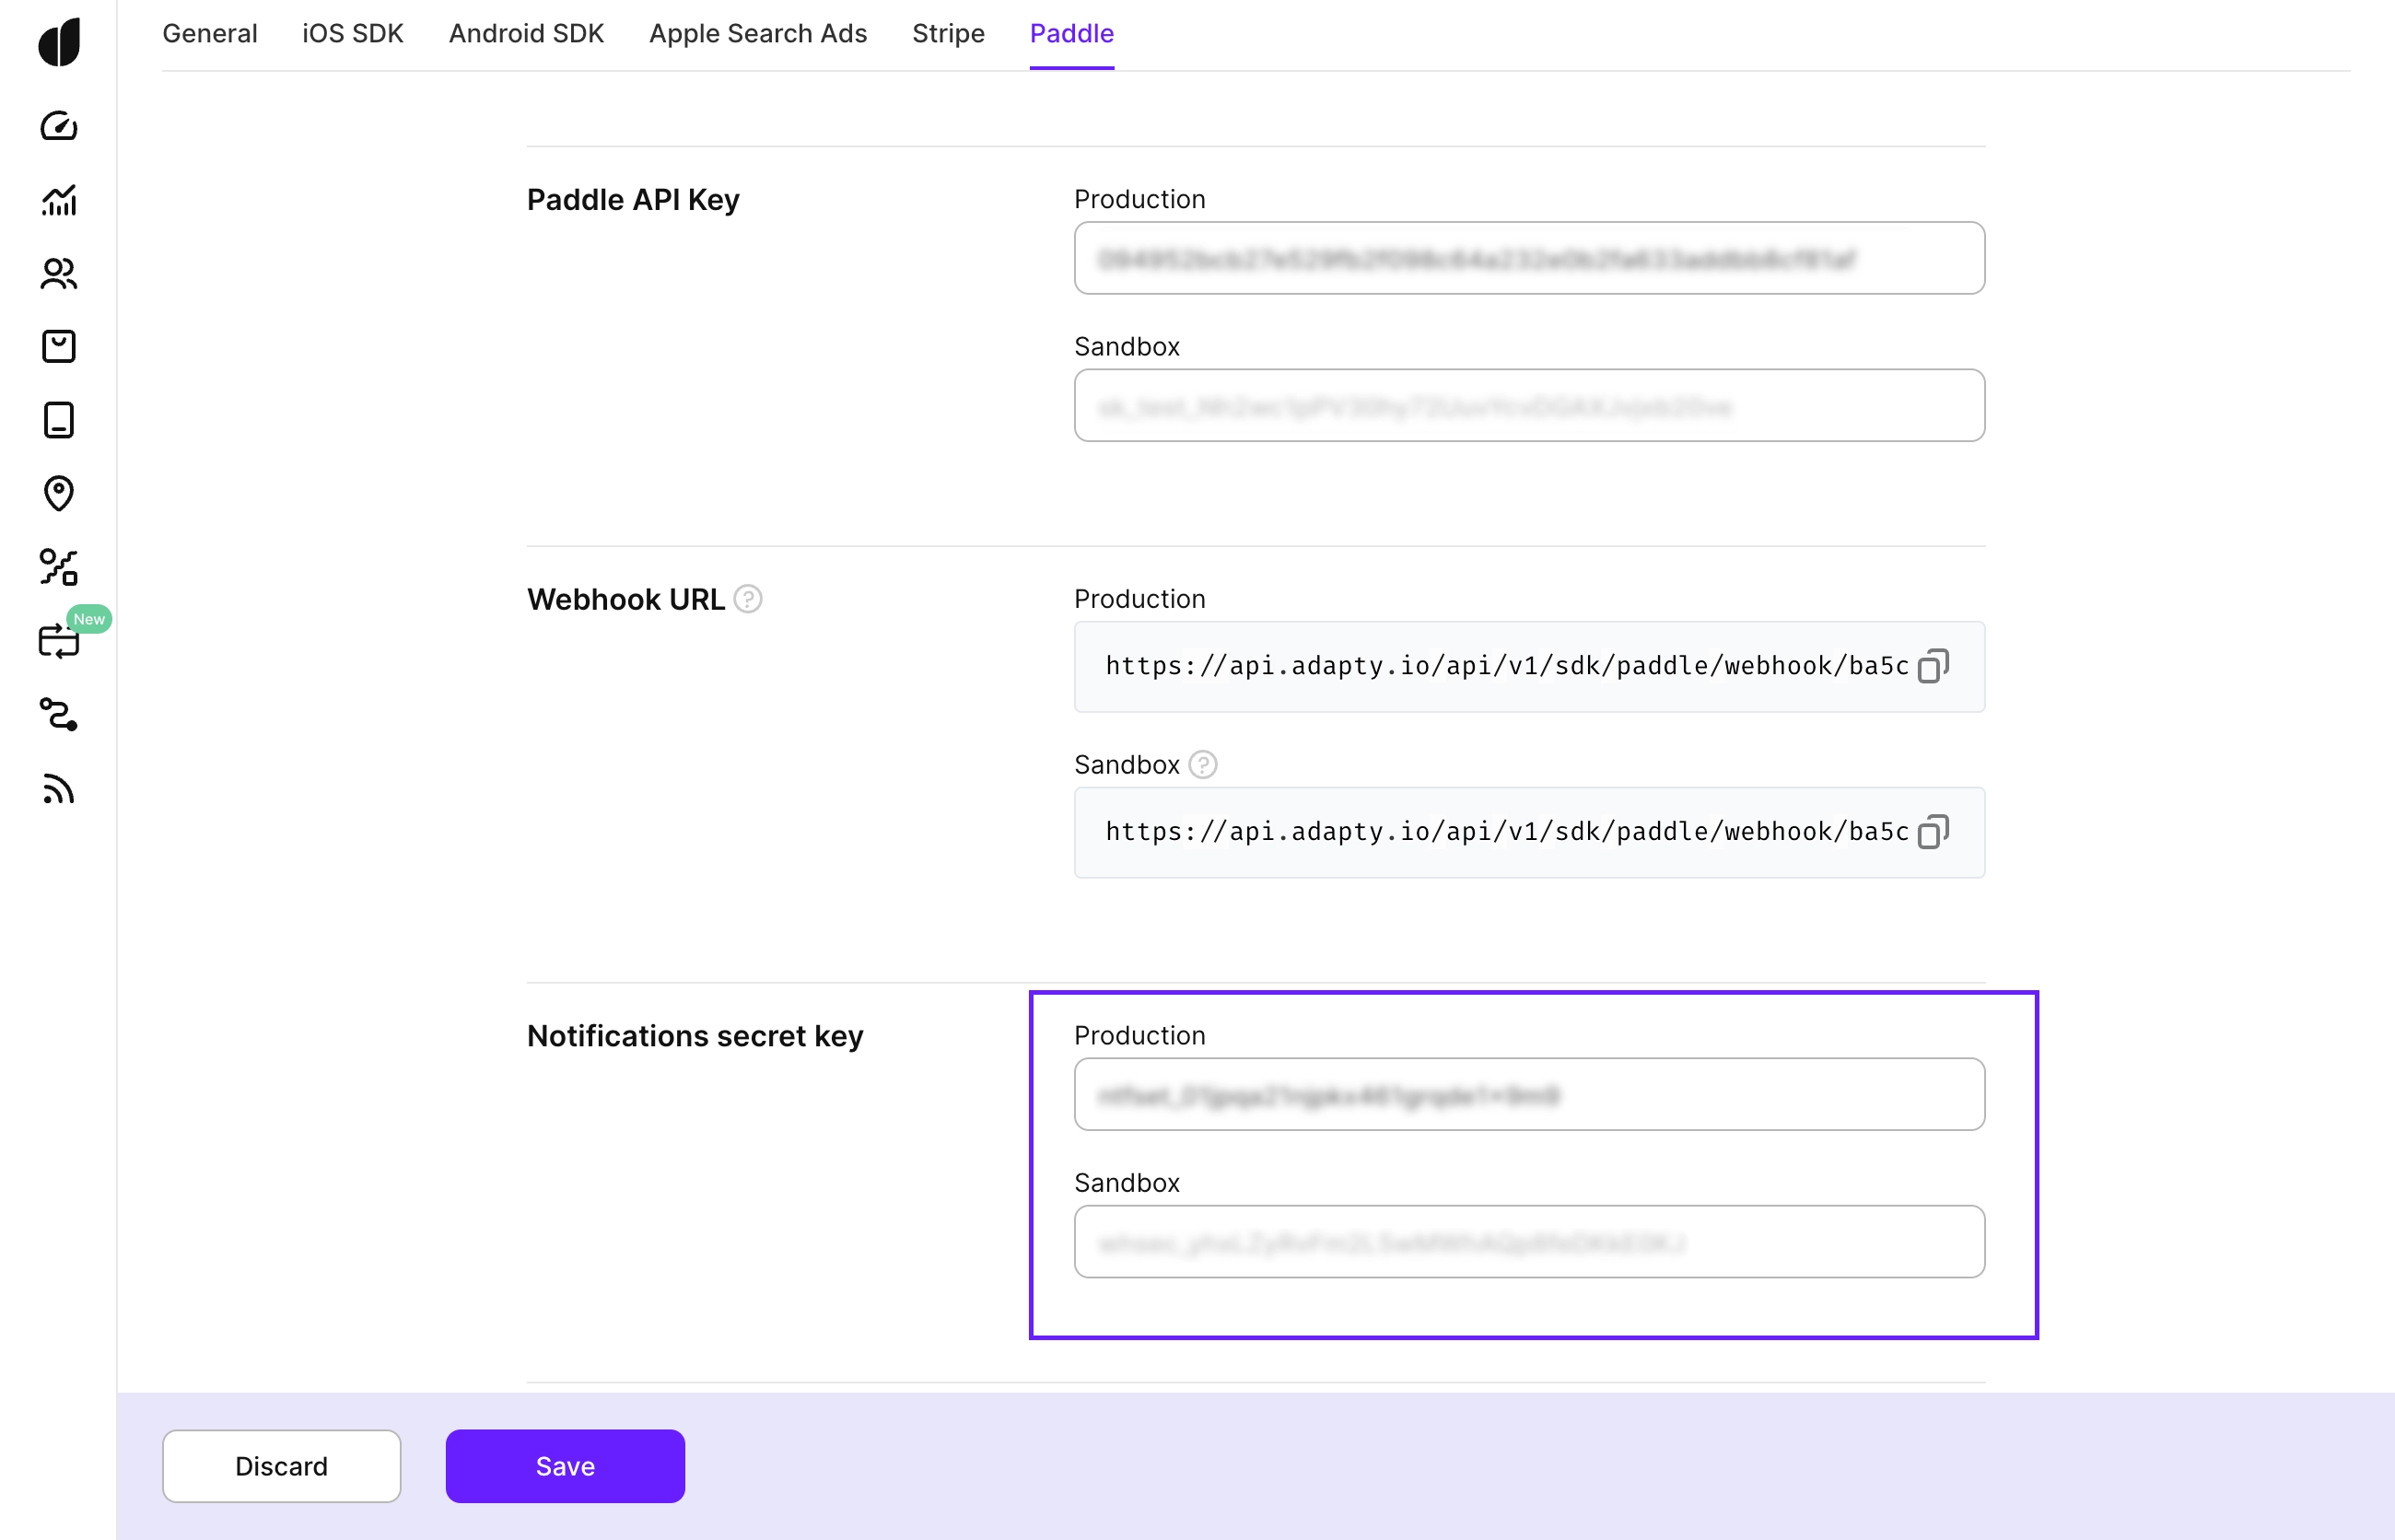Open the analytics charts icon in sidebar

[59, 200]
